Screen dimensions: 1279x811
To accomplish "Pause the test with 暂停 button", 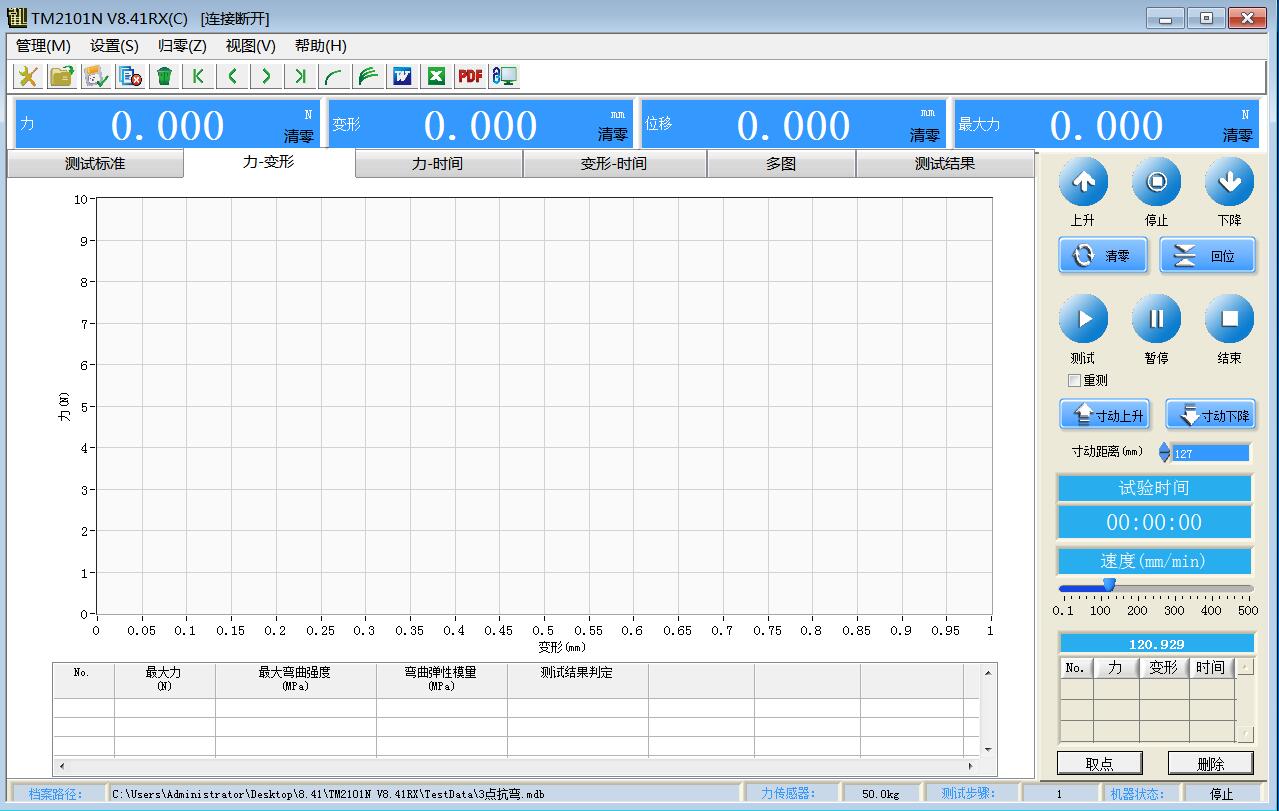I will [1156, 319].
